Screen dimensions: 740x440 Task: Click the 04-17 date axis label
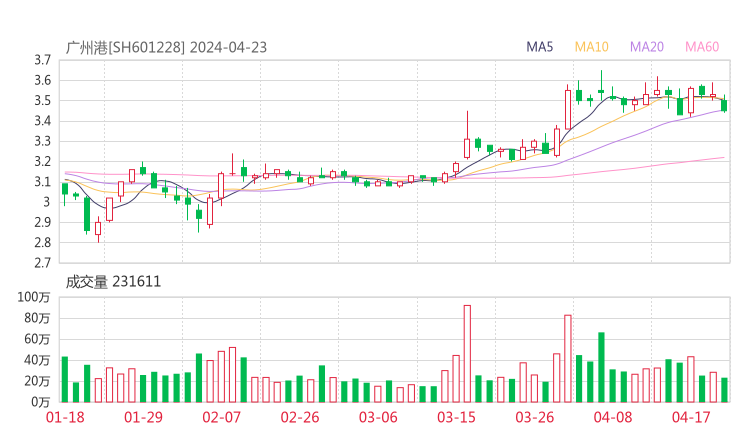pyautogui.click(x=691, y=417)
